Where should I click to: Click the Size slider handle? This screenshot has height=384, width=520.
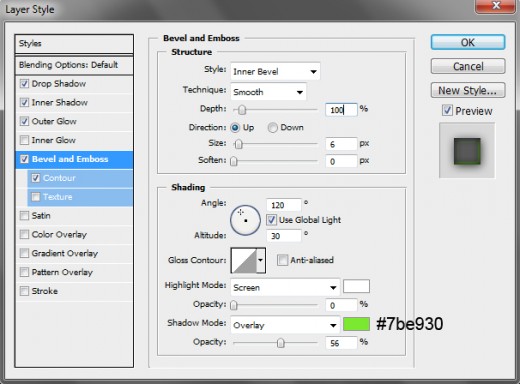point(238,144)
